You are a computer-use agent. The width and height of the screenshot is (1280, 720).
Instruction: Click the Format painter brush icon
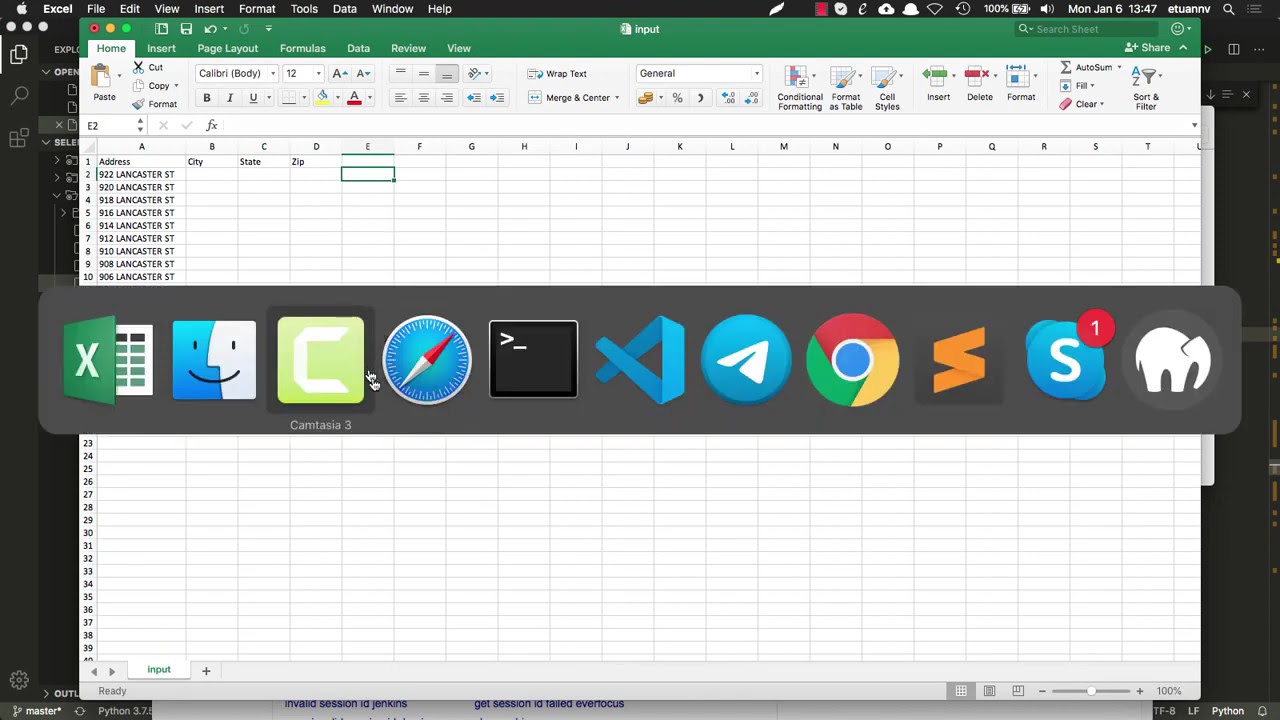pos(139,104)
